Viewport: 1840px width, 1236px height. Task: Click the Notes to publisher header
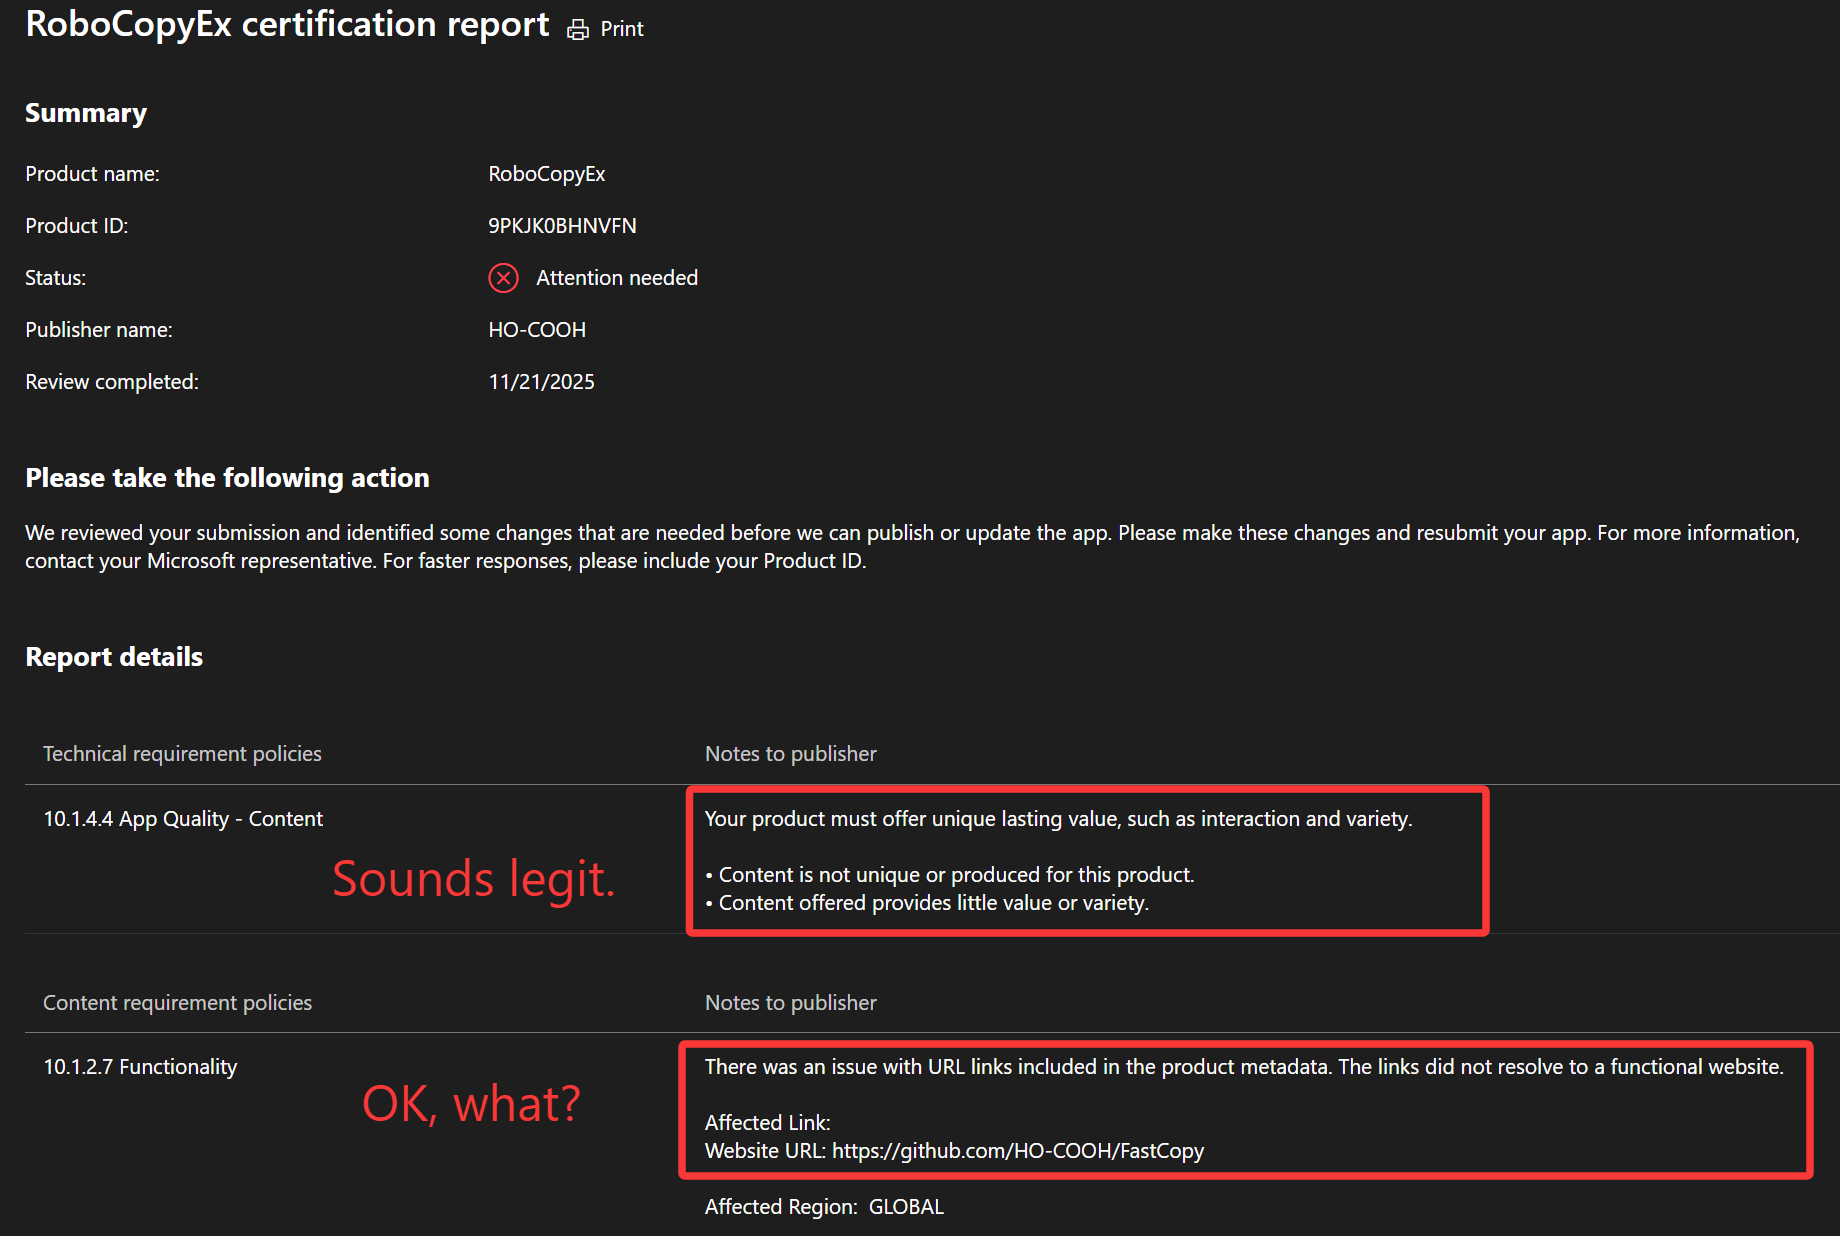point(789,753)
